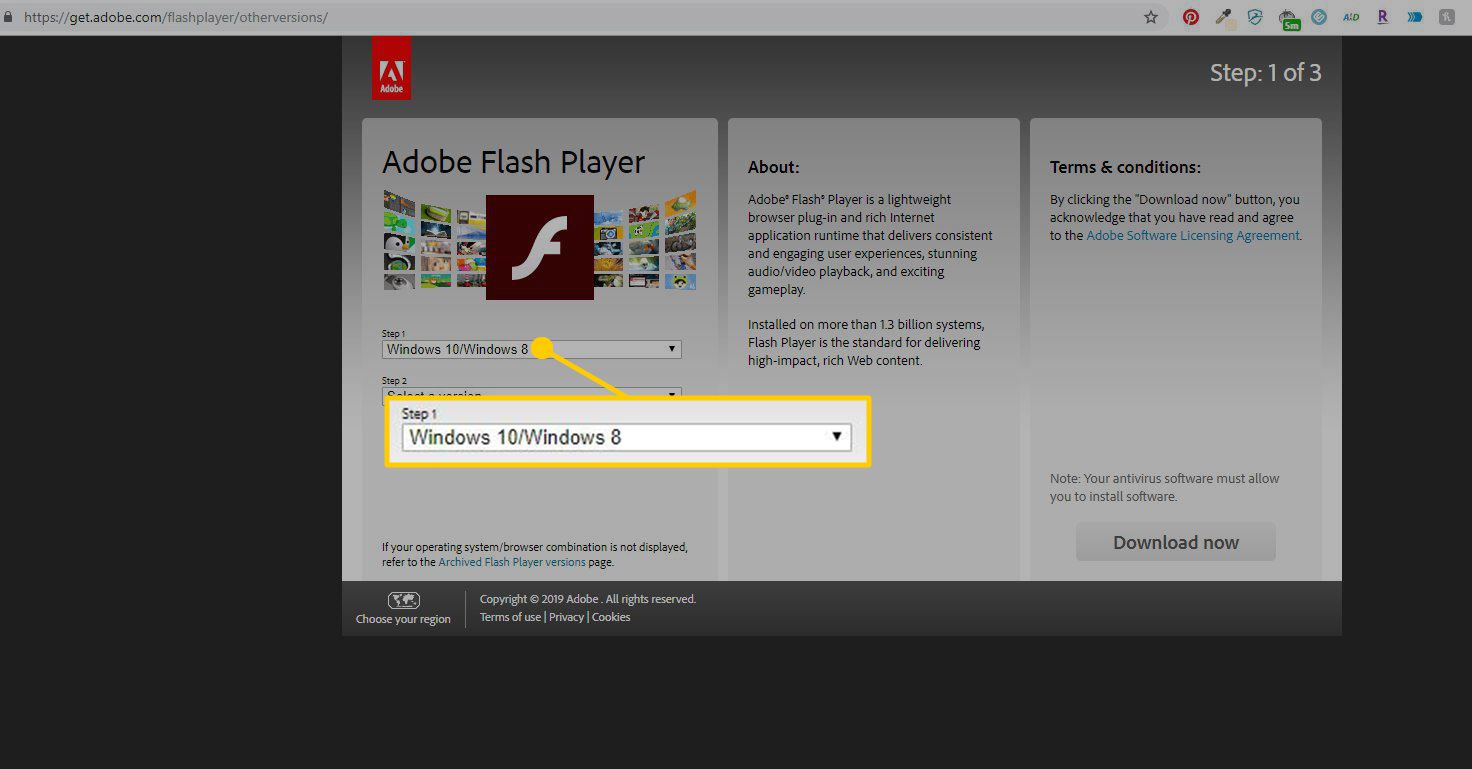Viewport: 1472px width, 769px height.
Task: Bookmark this page with the star icon
Action: 1151,17
